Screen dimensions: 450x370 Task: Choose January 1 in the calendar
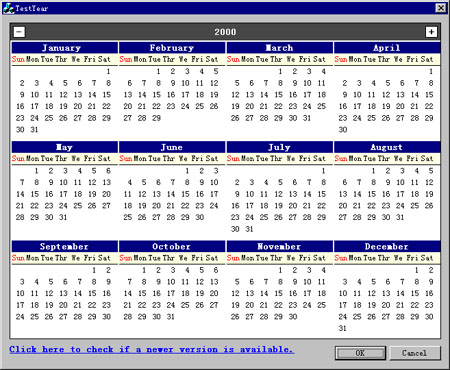108,71
